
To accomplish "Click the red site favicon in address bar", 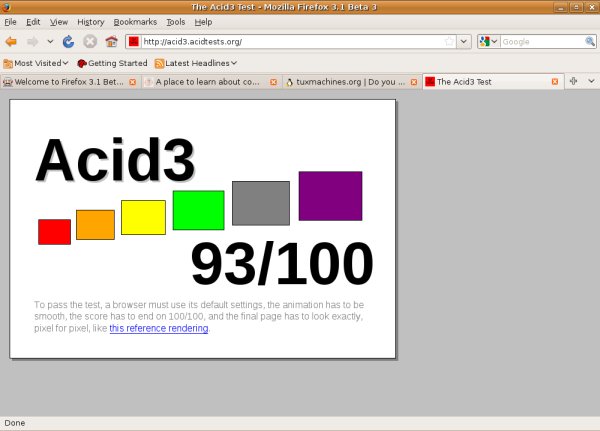I will point(134,41).
